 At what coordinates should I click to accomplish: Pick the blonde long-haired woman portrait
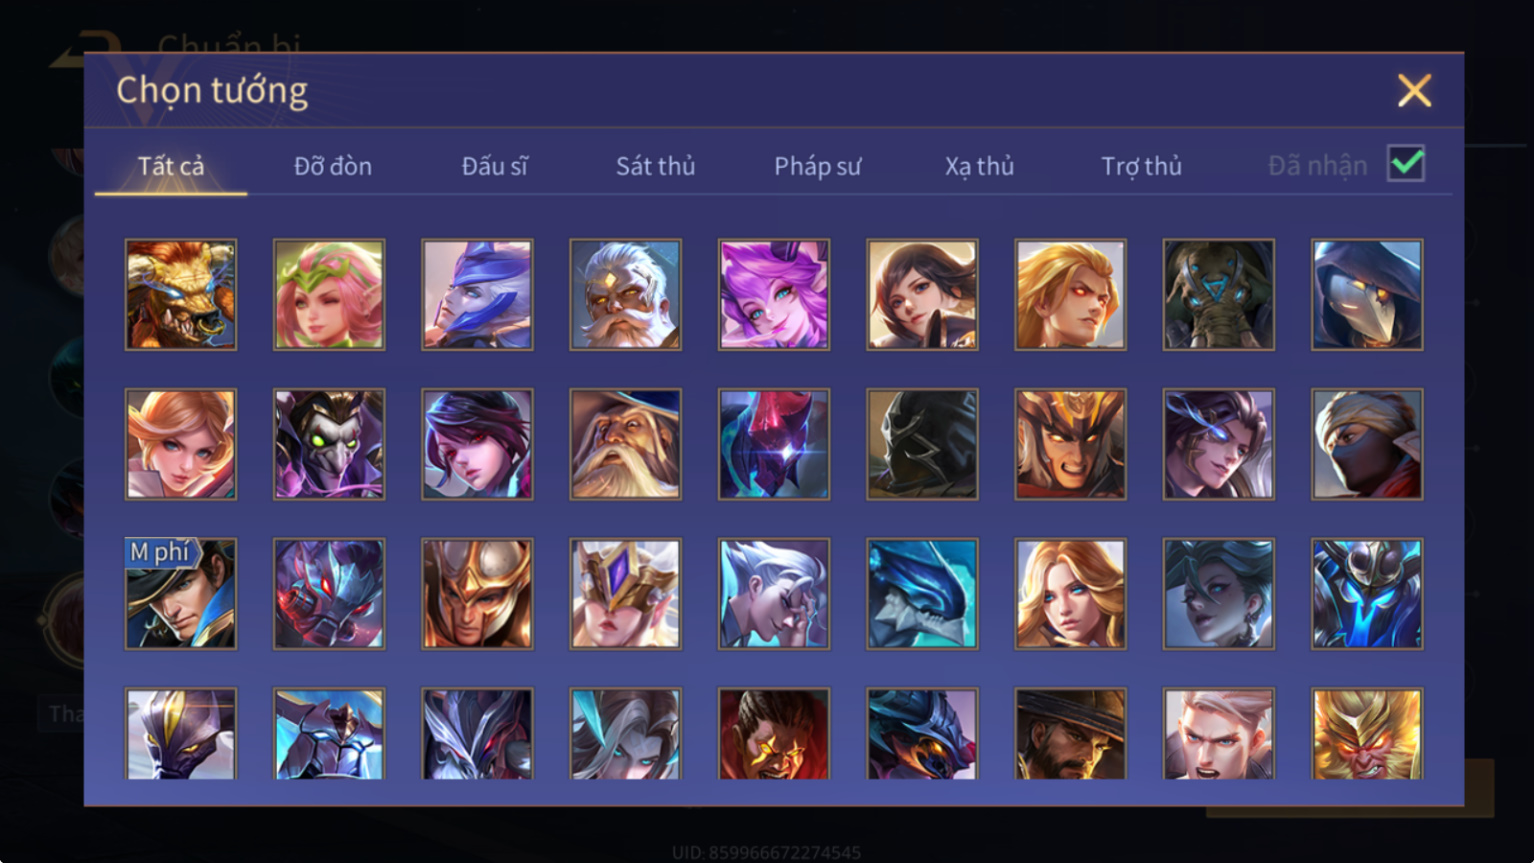pos(1070,594)
